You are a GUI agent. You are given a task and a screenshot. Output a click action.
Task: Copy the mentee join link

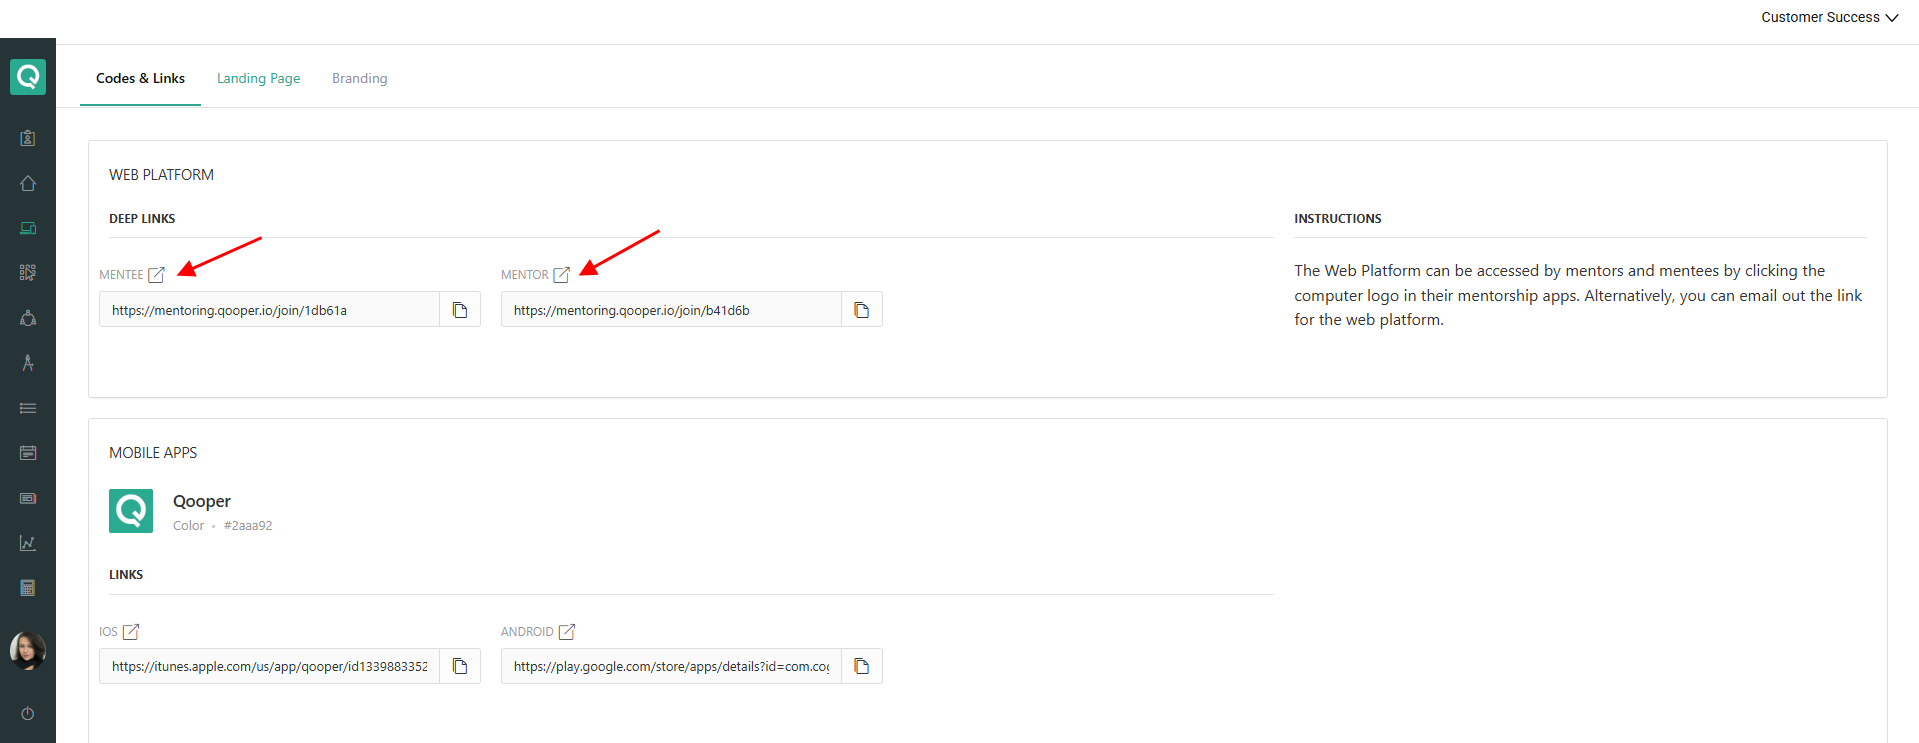460,310
